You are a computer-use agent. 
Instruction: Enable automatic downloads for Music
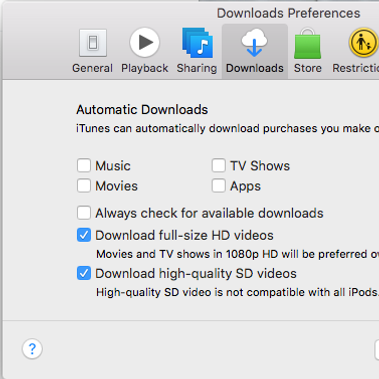click(84, 165)
